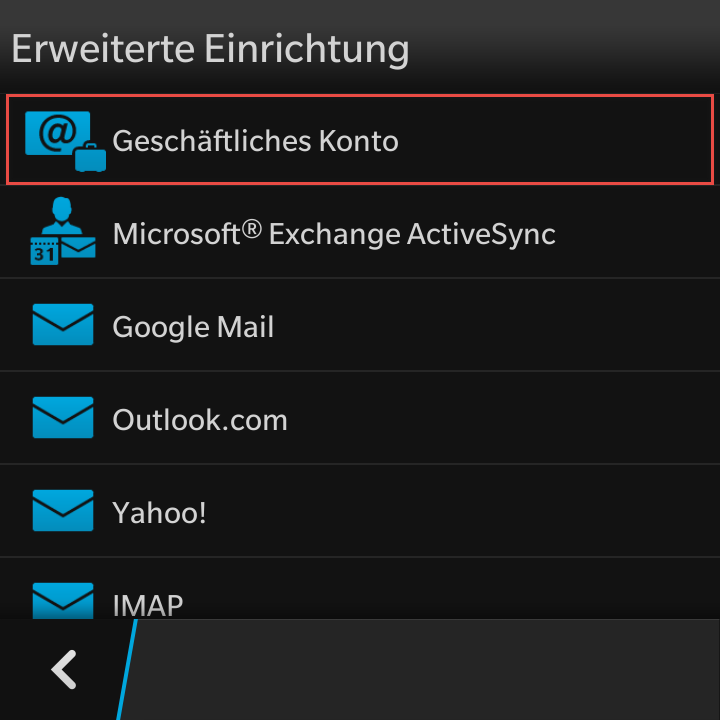The image size is (720, 720).
Task: Choose the Outlook.com label
Action: [200, 420]
